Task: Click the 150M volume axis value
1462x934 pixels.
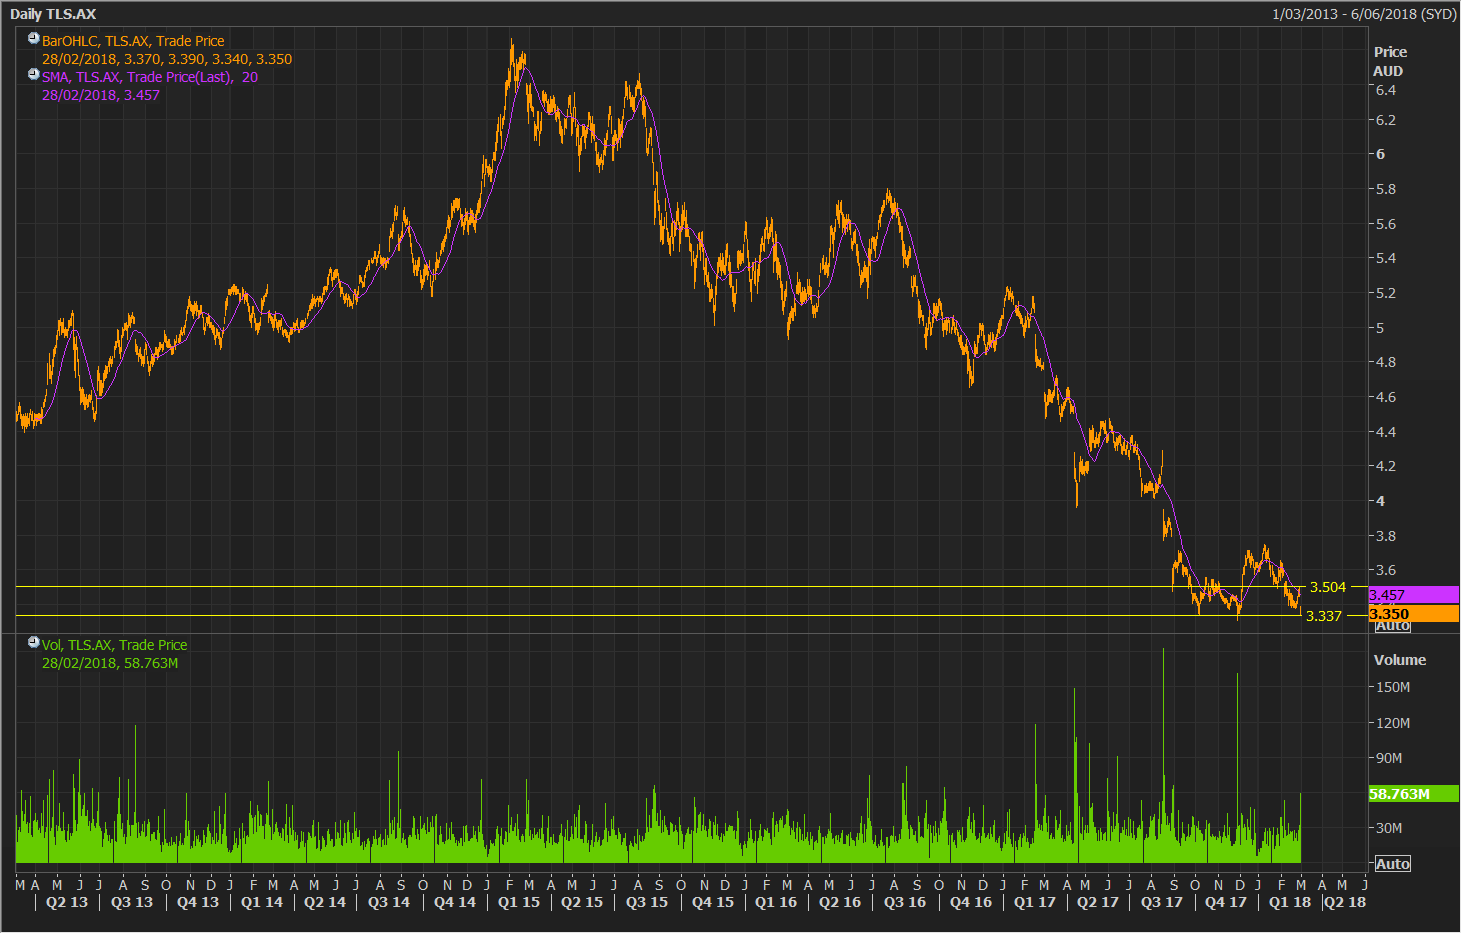Action: pos(1393,687)
